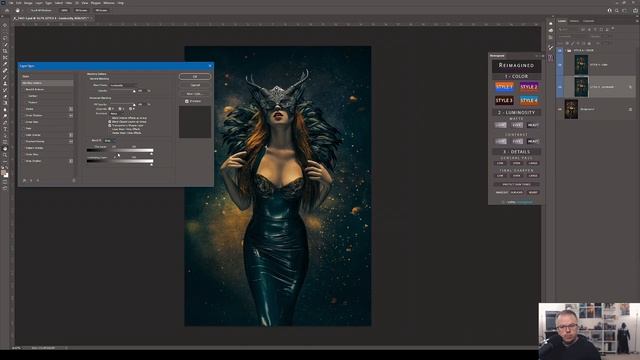Select the Move tool in the toolbar

click(5, 25)
